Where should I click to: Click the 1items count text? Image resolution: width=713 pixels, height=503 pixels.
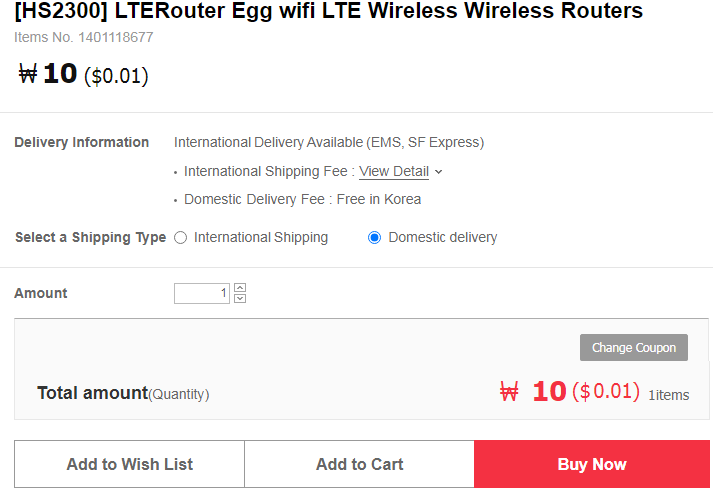(x=669, y=395)
